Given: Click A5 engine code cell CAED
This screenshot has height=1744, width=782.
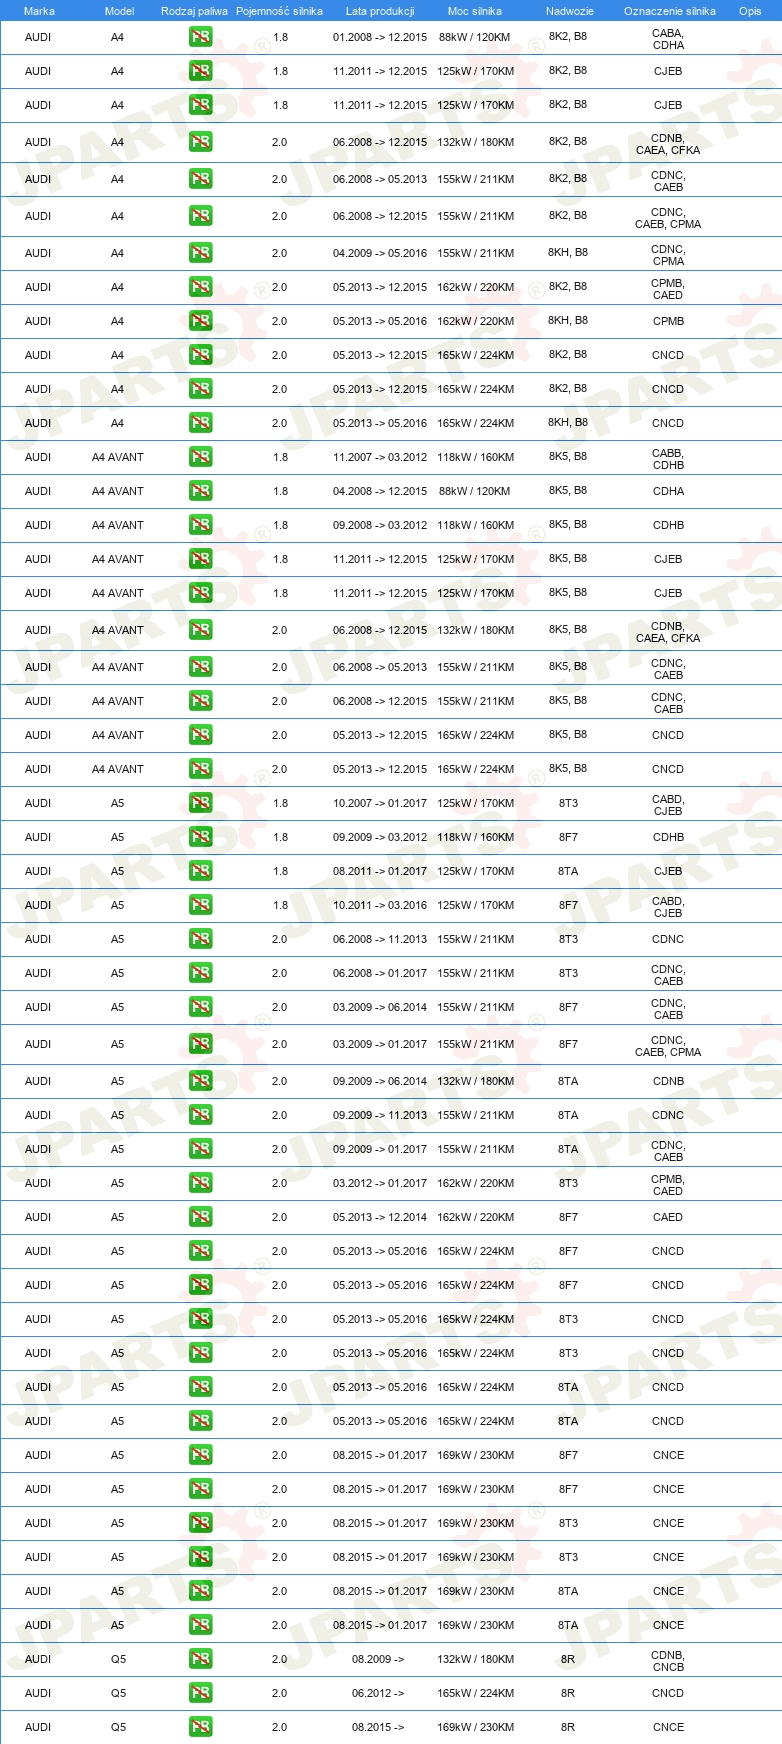Looking at the screenshot, I should pos(668,1217).
